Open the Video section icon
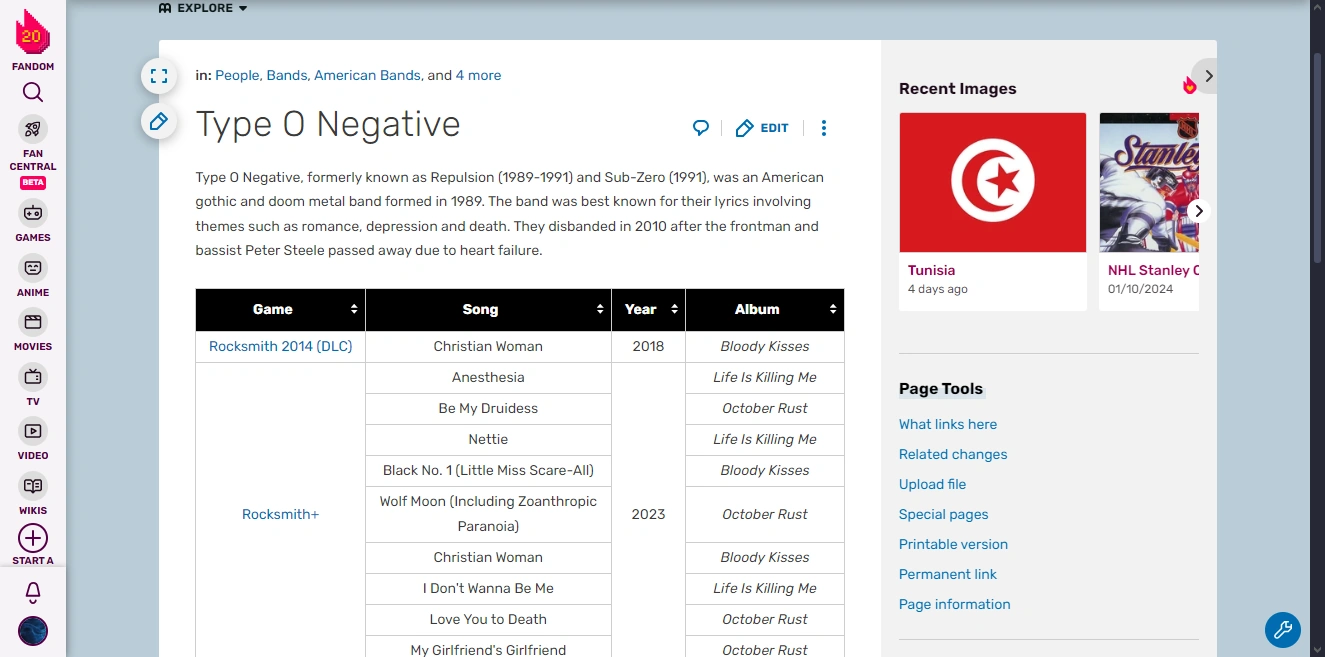The width and height of the screenshot is (1325, 657). (x=33, y=431)
